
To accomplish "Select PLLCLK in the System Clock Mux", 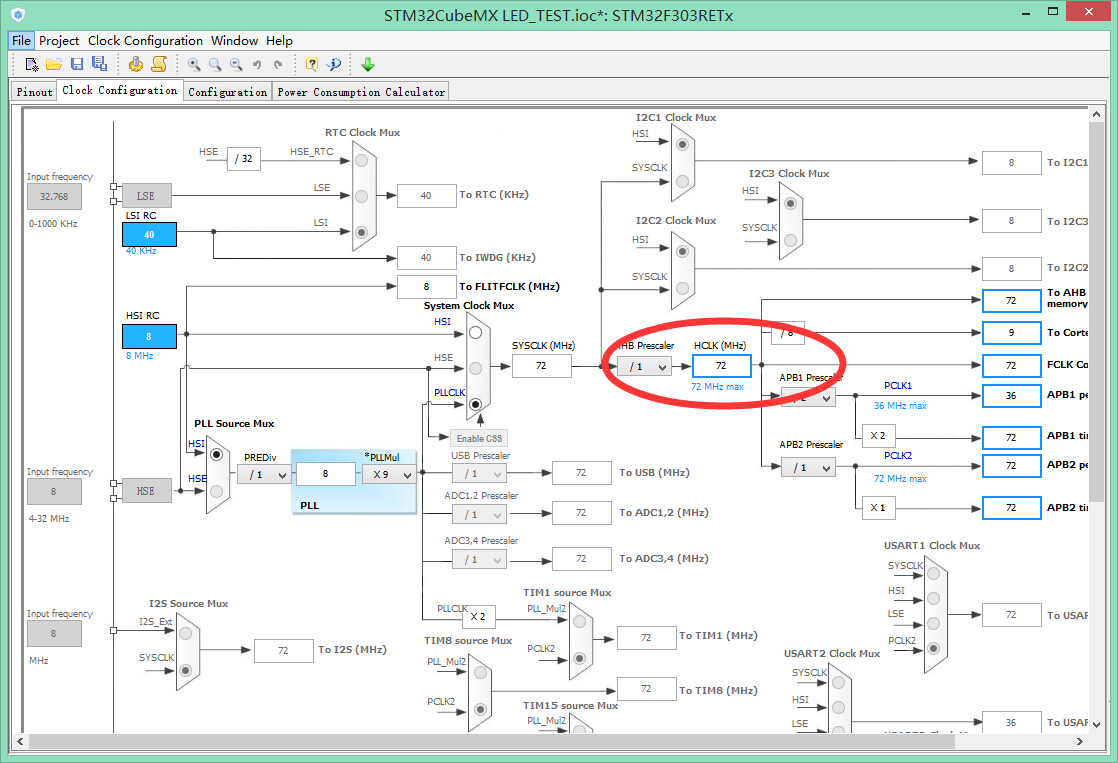I will click(x=476, y=404).
